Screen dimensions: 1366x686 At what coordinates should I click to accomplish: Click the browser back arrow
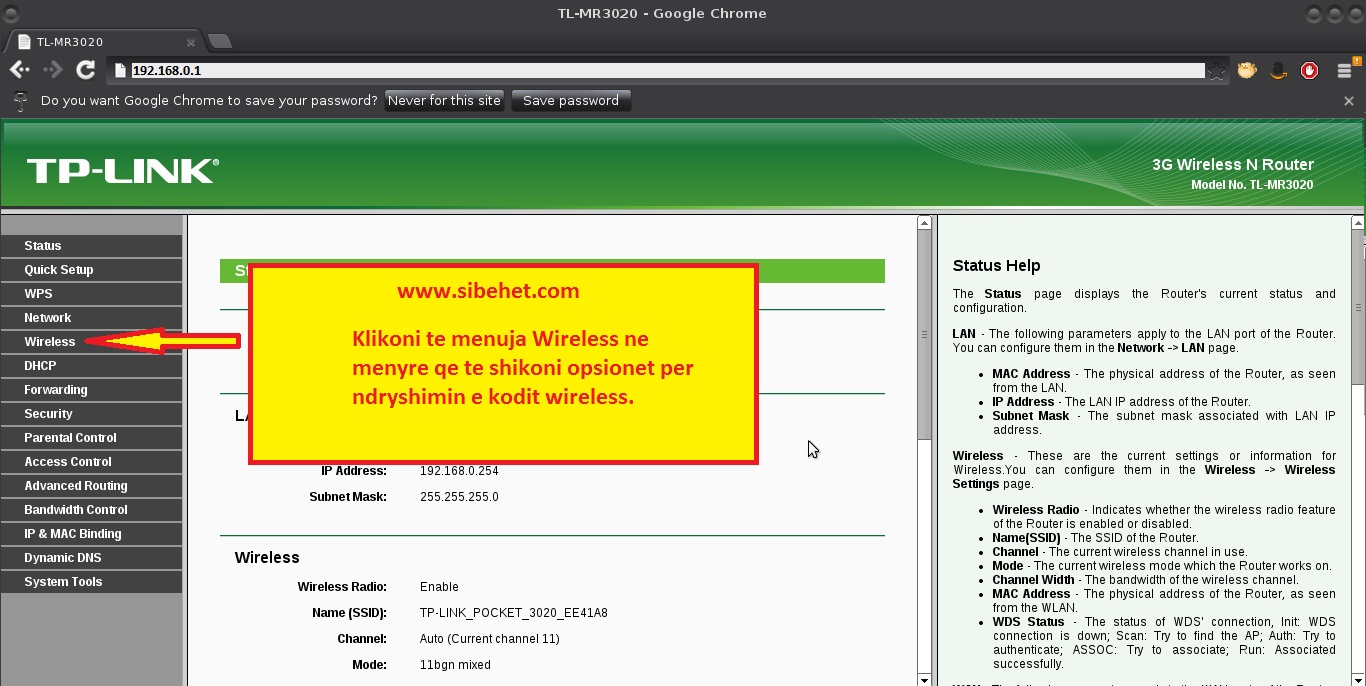19,70
